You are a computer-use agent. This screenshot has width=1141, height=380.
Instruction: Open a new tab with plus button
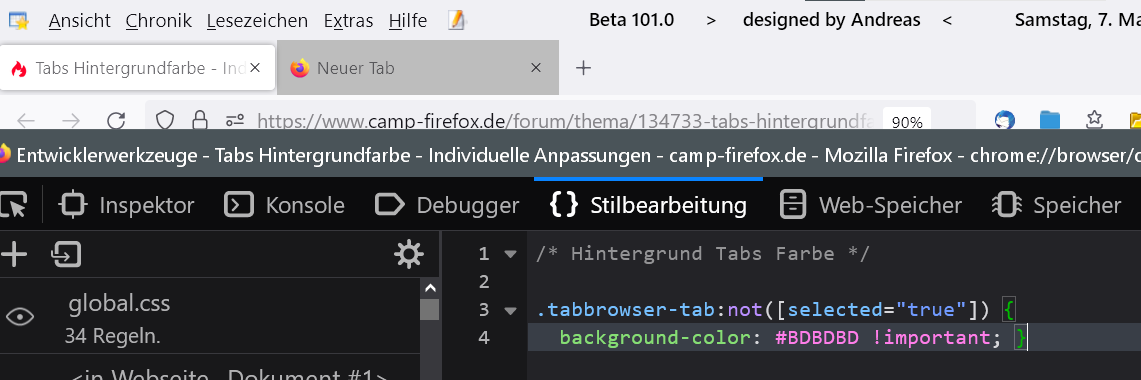click(583, 68)
